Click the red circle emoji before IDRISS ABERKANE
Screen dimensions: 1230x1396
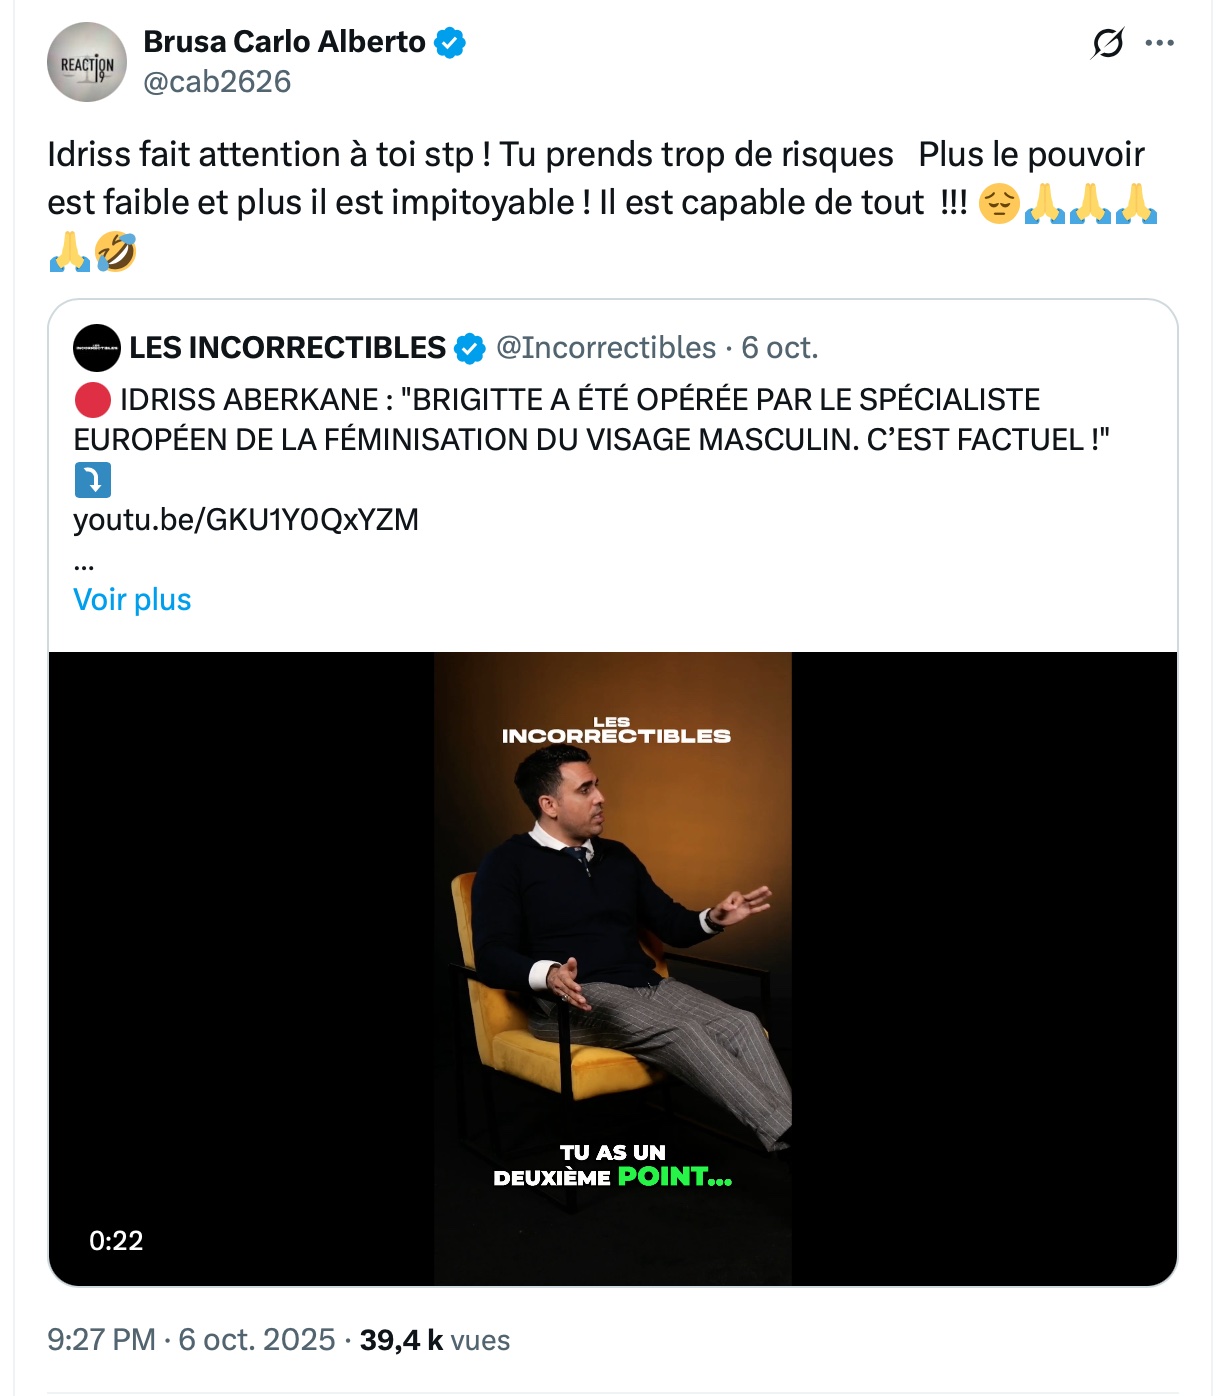tap(92, 400)
